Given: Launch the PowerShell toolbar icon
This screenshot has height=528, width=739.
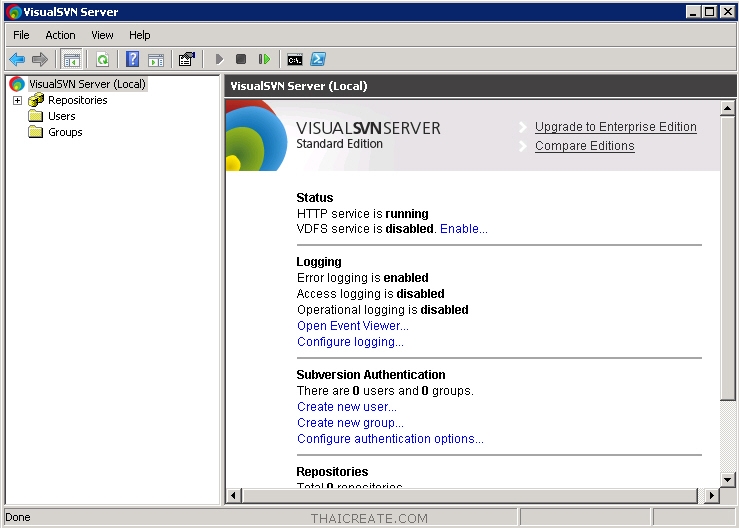Looking at the screenshot, I should click(x=318, y=60).
